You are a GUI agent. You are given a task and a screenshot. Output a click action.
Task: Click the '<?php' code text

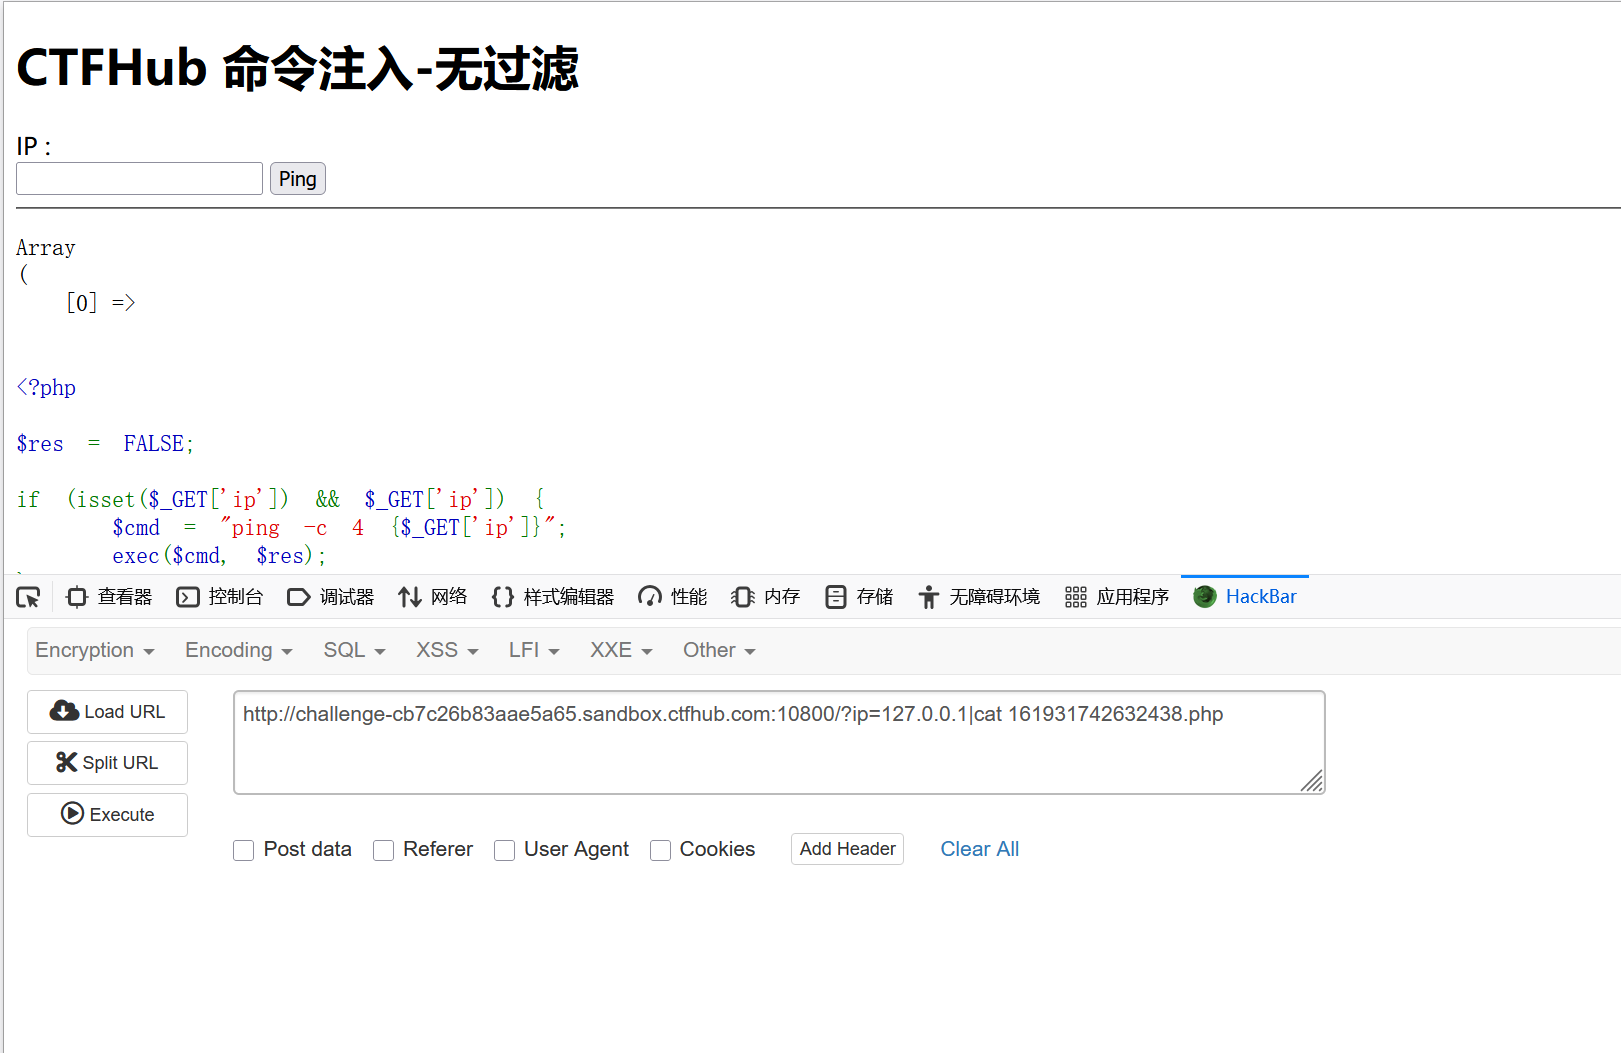(46, 388)
